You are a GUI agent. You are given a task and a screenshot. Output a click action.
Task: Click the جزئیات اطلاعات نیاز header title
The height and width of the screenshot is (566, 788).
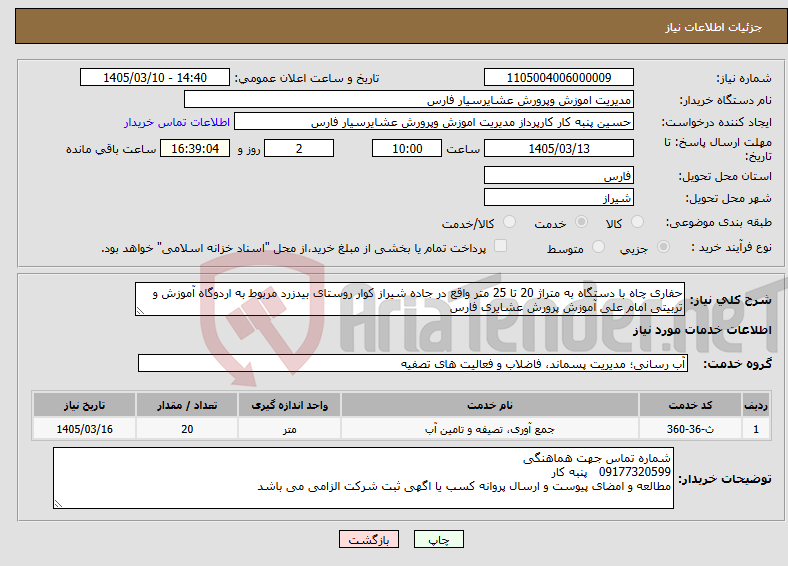coord(713,27)
